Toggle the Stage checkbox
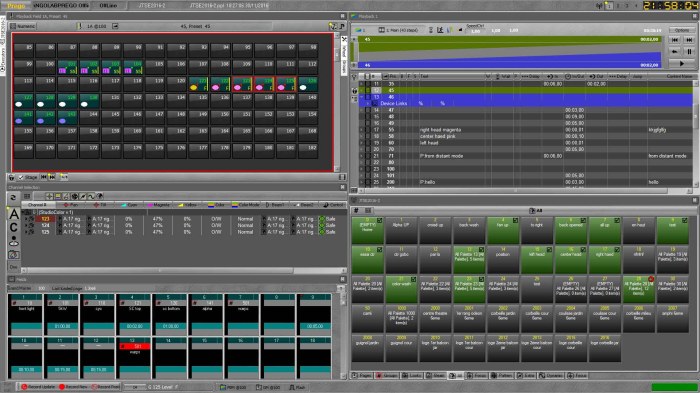Viewport: 700px width, 393px height. click(x=21, y=177)
